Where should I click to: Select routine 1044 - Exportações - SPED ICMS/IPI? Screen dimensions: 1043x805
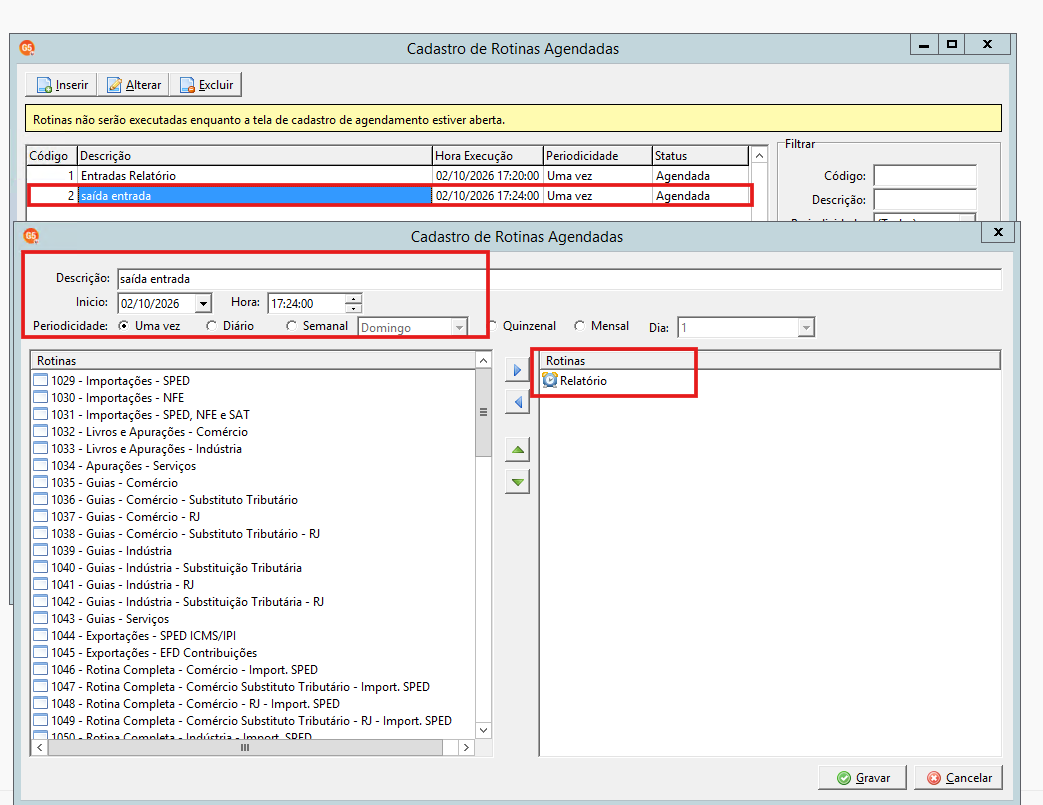[x=135, y=636]
